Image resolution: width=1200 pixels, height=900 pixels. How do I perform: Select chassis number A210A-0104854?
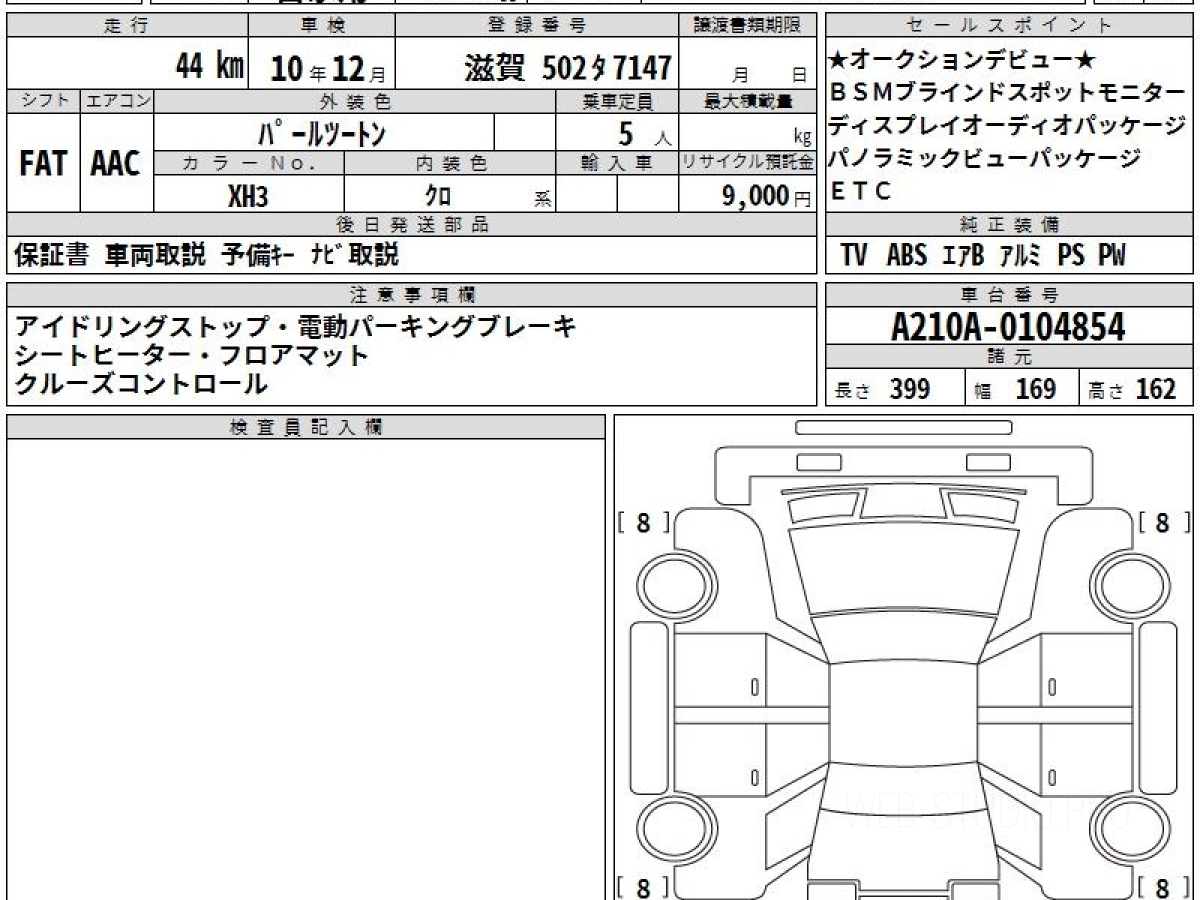click(1008, 327)
